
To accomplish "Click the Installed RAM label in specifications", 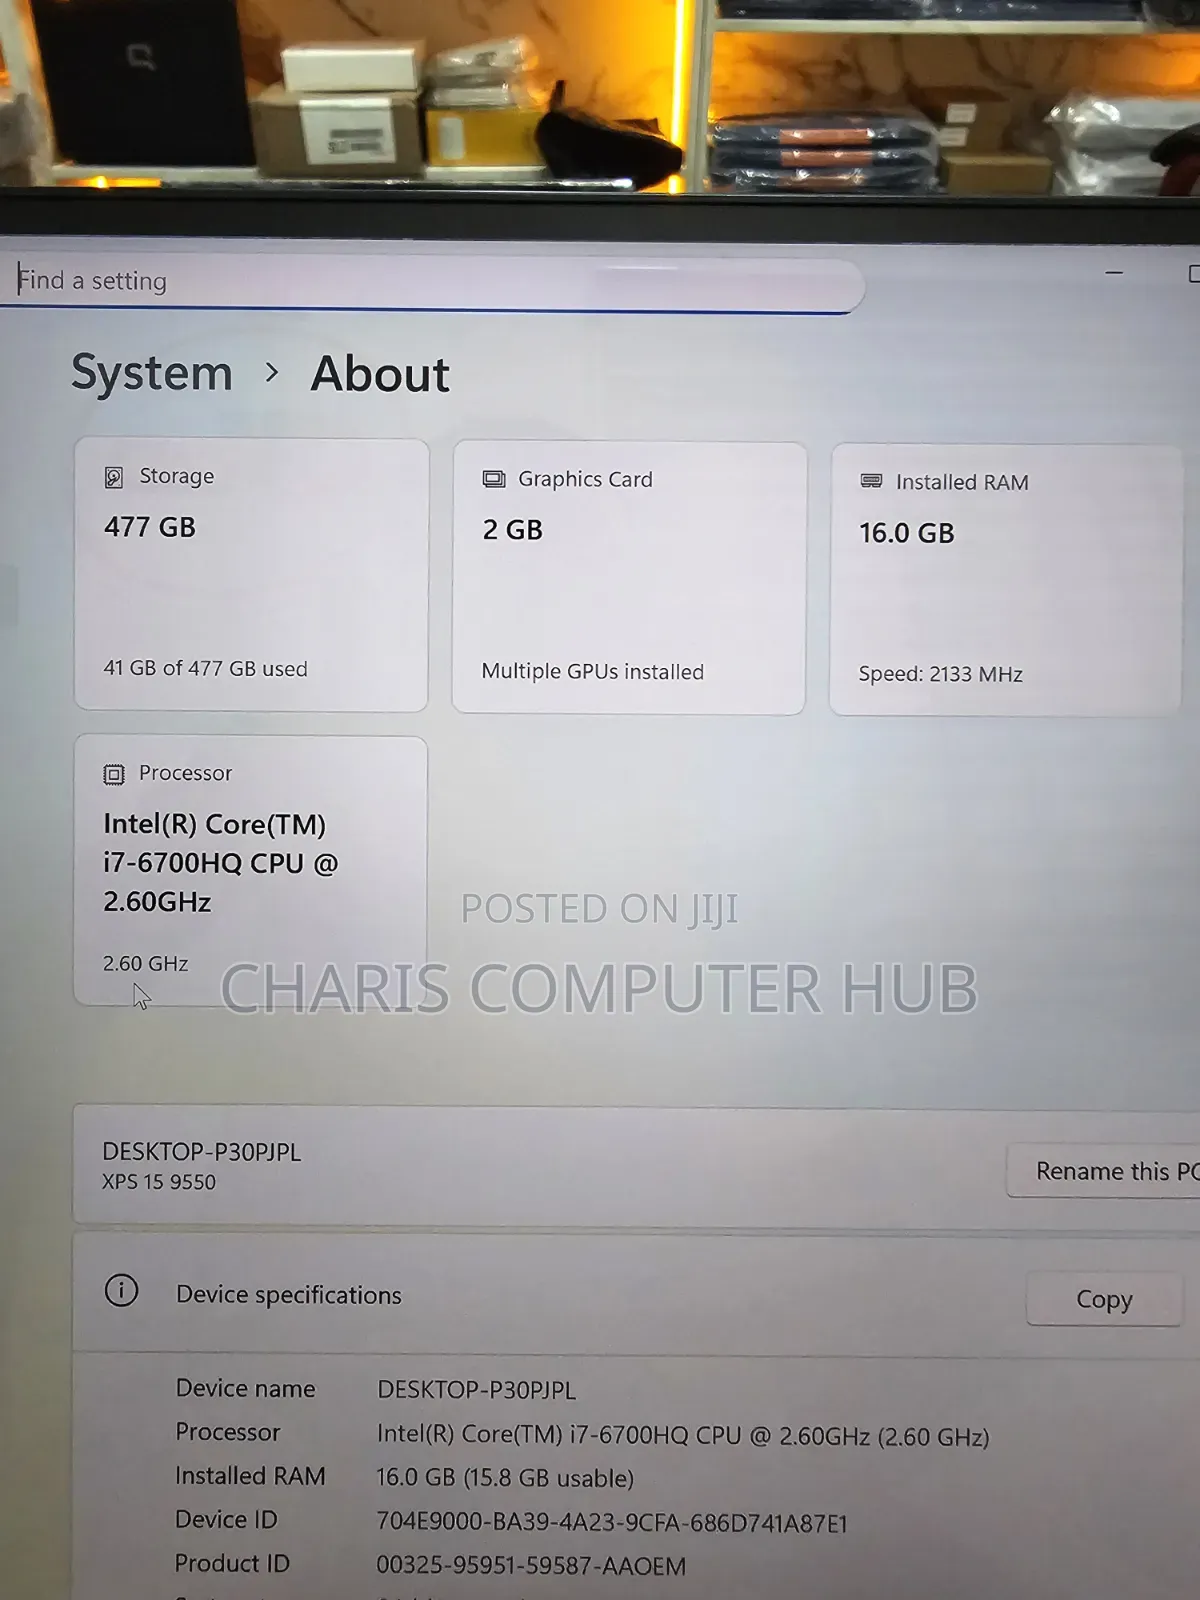I will (x=250, y=1476).
